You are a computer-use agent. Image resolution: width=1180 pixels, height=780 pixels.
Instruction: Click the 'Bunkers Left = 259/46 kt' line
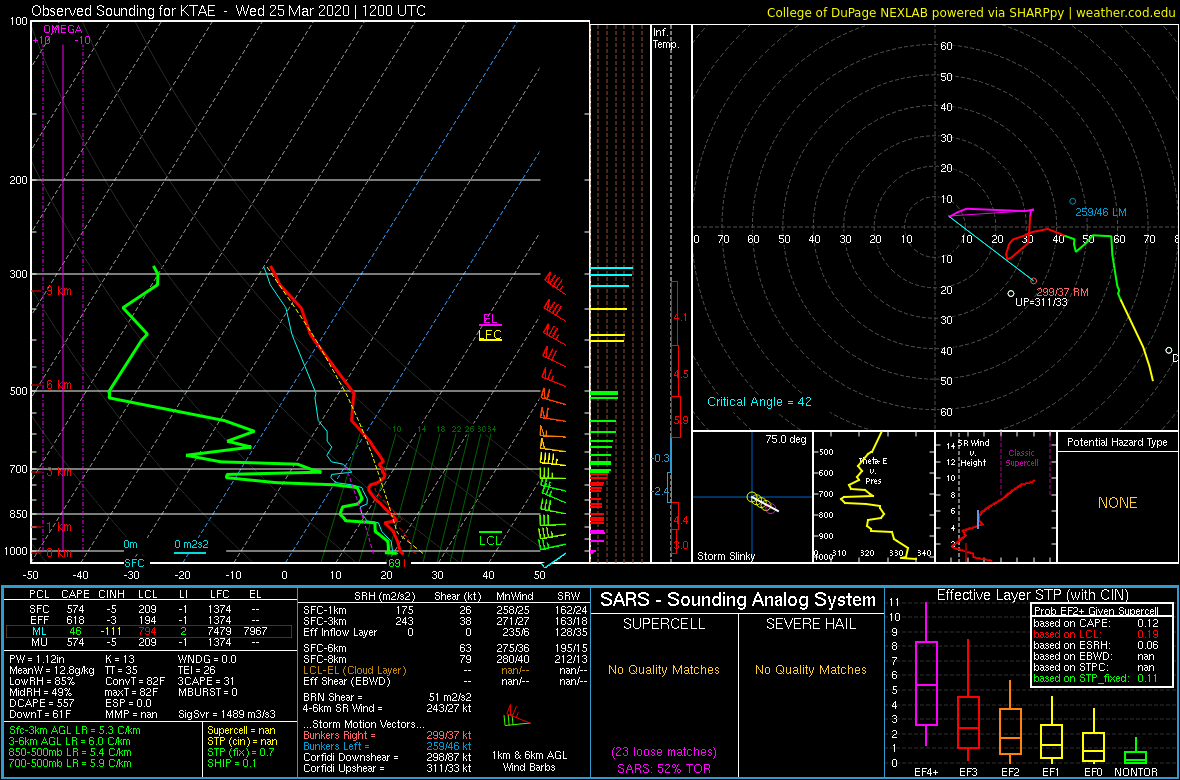tap(386, 745)
